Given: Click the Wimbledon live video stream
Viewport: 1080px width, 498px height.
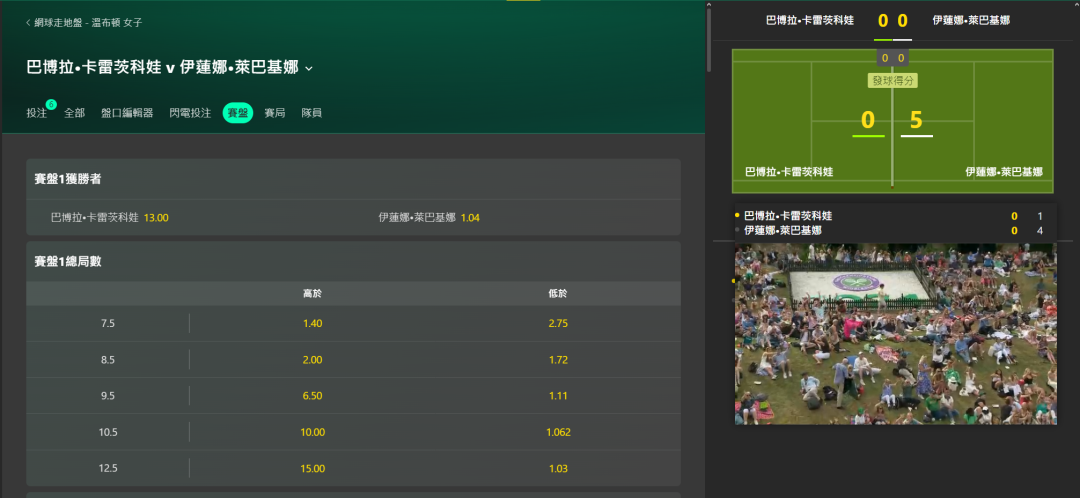Looking at the screenshot, I should click(x=895, y=333).
